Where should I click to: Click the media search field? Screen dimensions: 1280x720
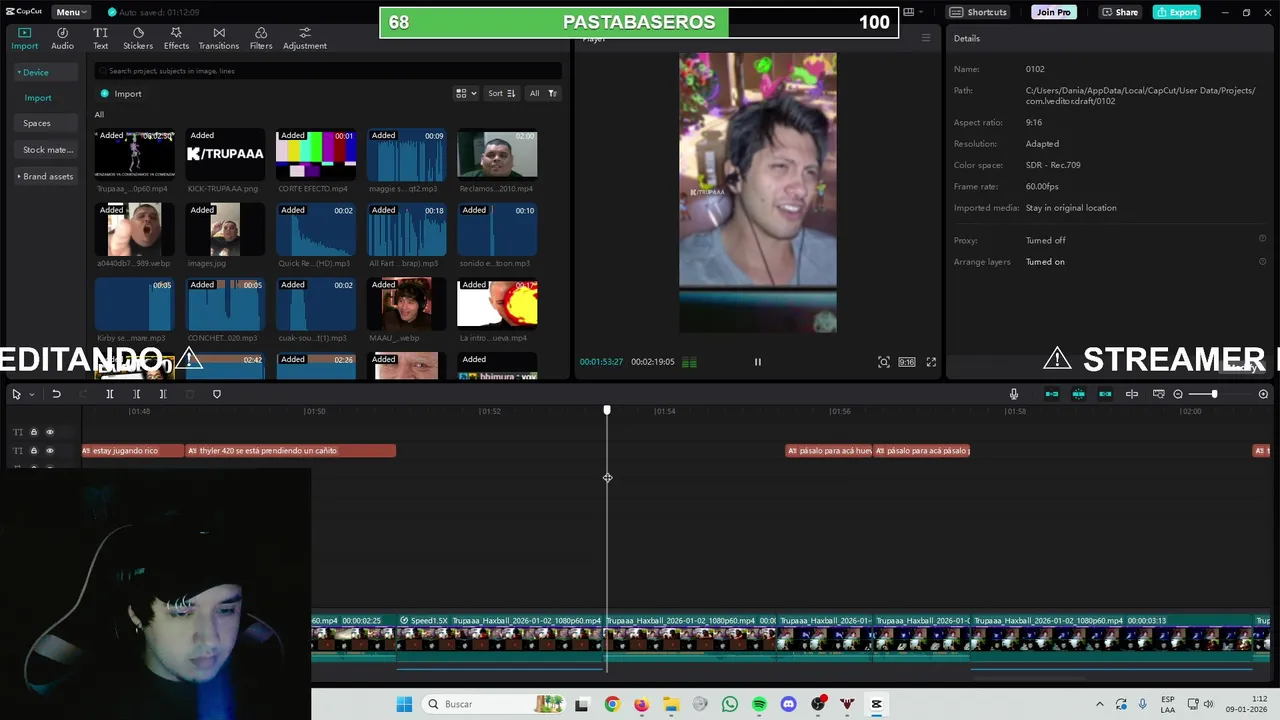(x=328, y=71)
